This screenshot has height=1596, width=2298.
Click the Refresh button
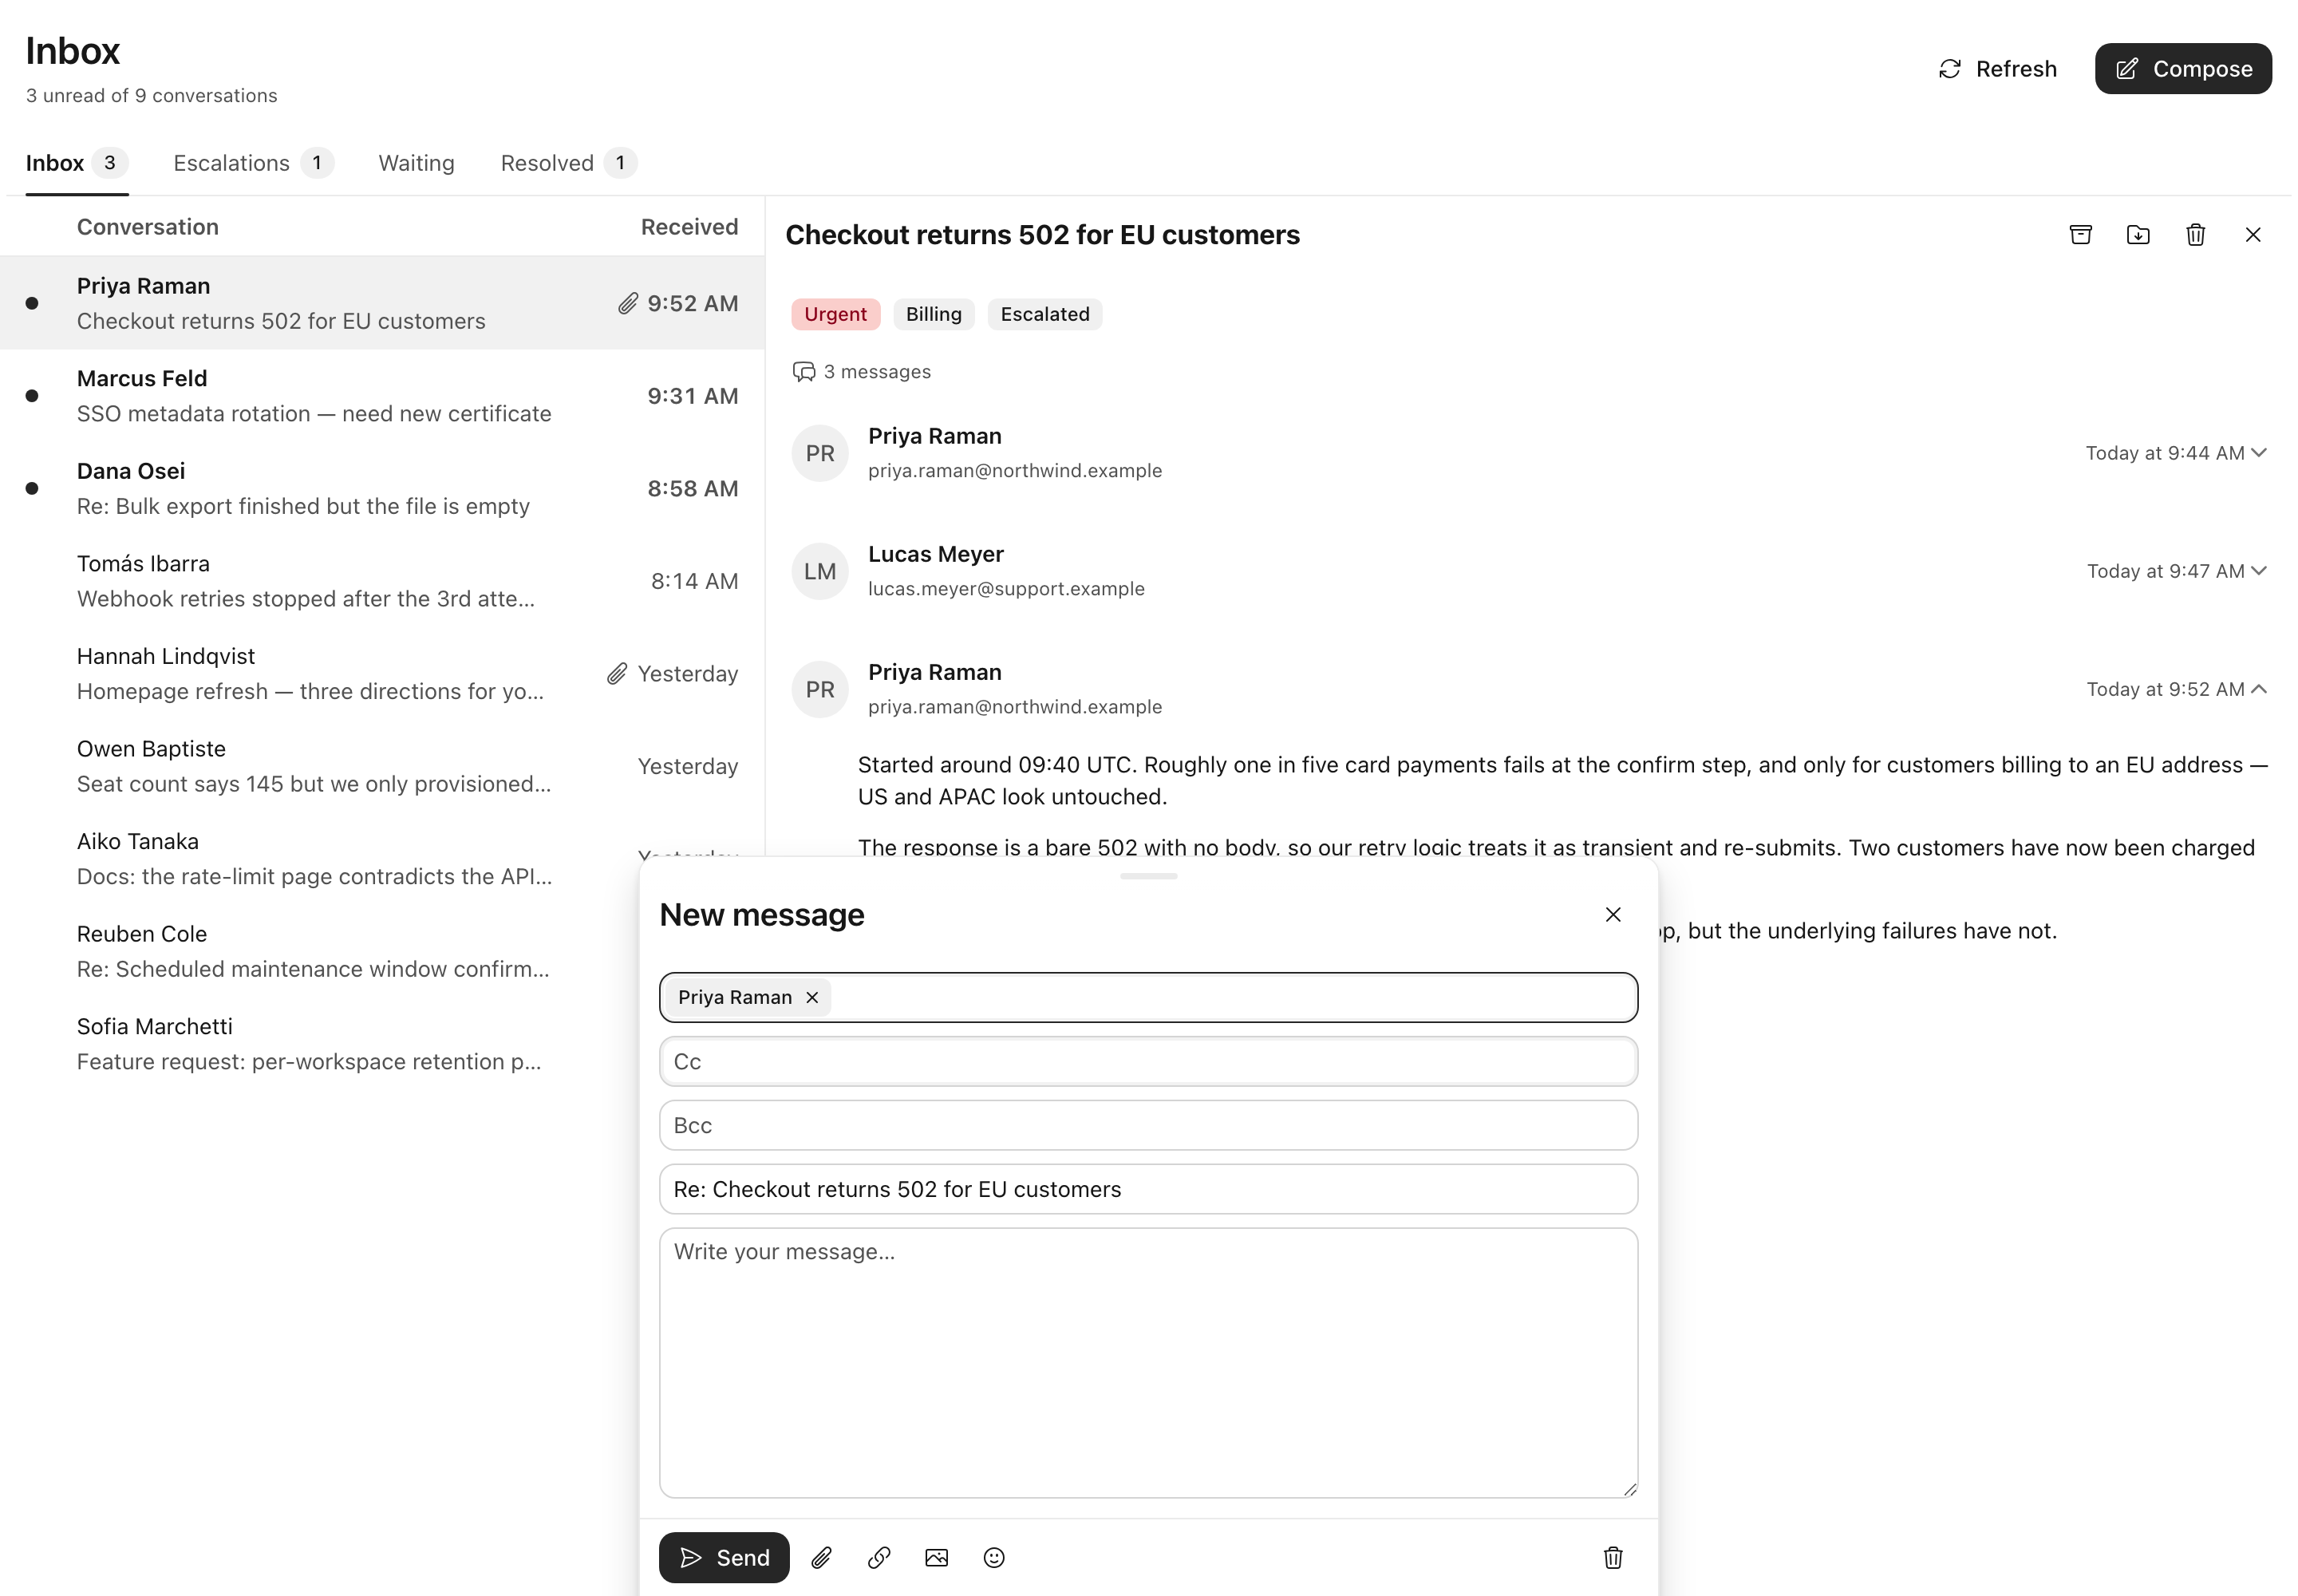point(1998,69)
